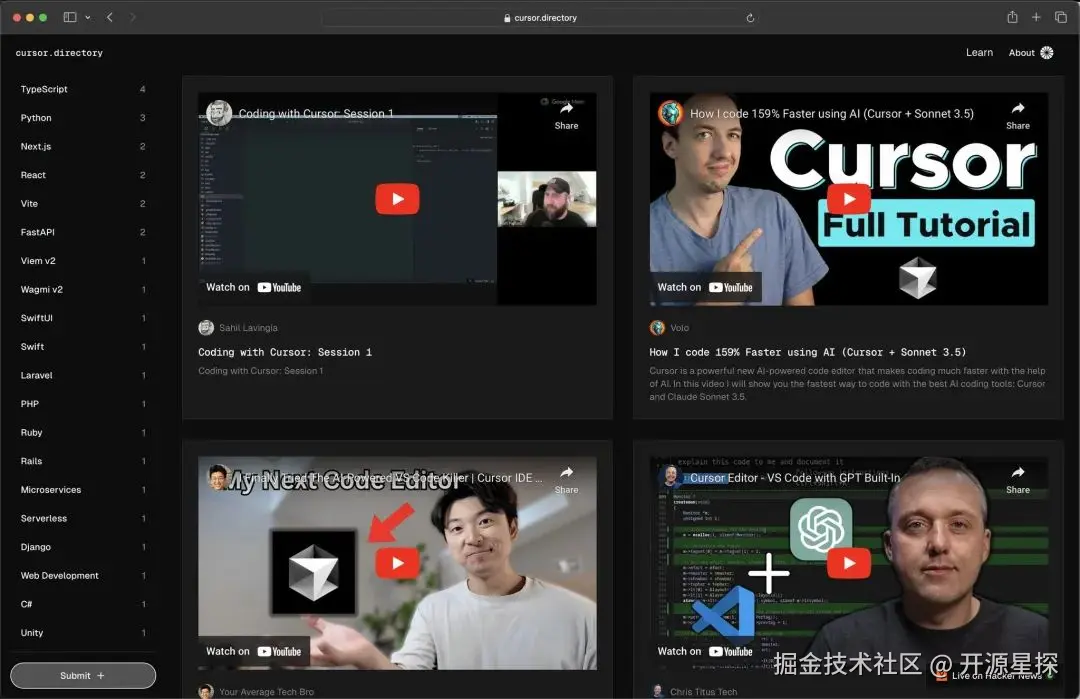Open a new browser tab with the plus icon

click(x=1036, y=17)
